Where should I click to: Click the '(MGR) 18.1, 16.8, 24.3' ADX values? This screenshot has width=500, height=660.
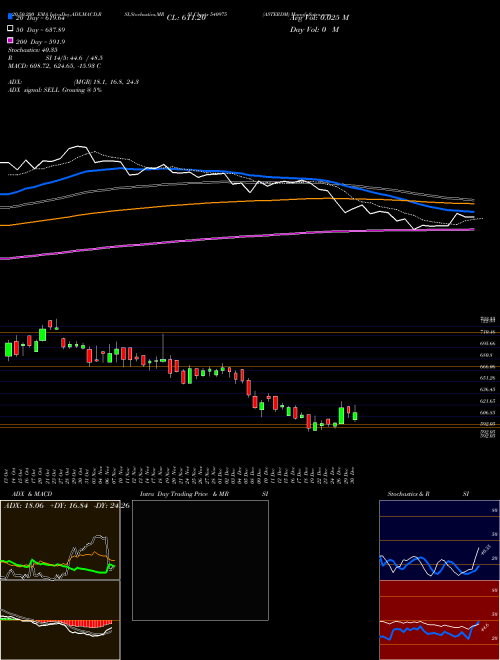tap(106, 82)
